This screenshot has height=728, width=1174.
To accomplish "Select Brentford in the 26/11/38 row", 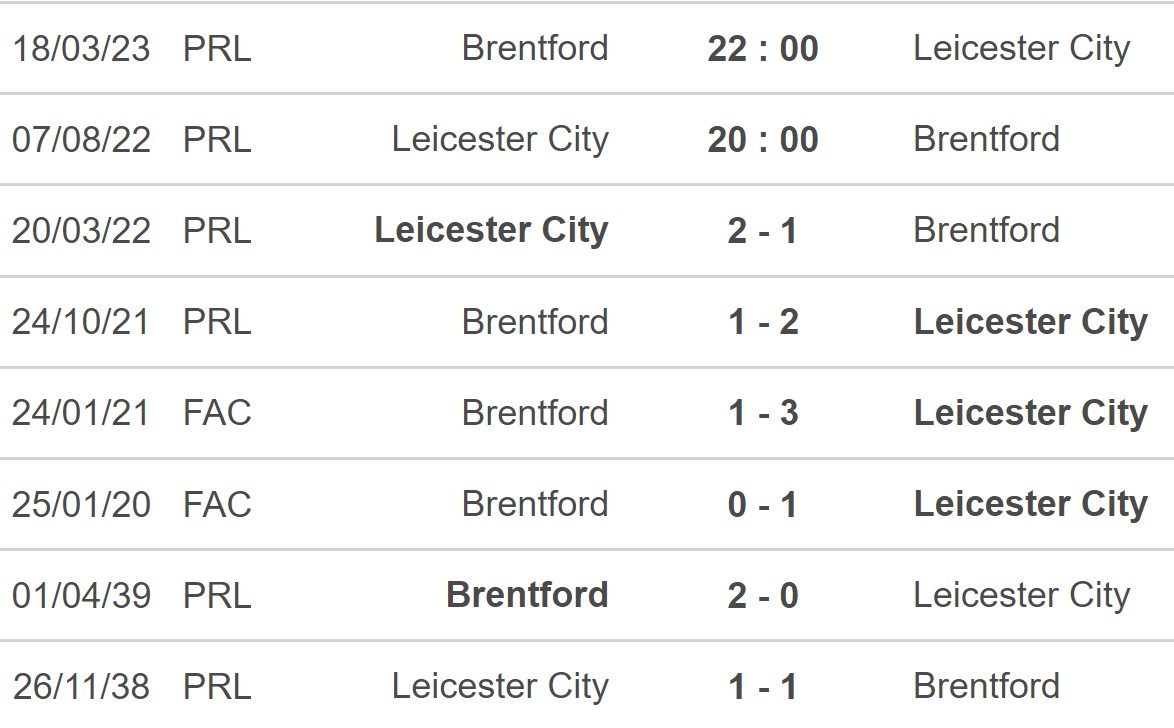I will click(x=986, y=686).
